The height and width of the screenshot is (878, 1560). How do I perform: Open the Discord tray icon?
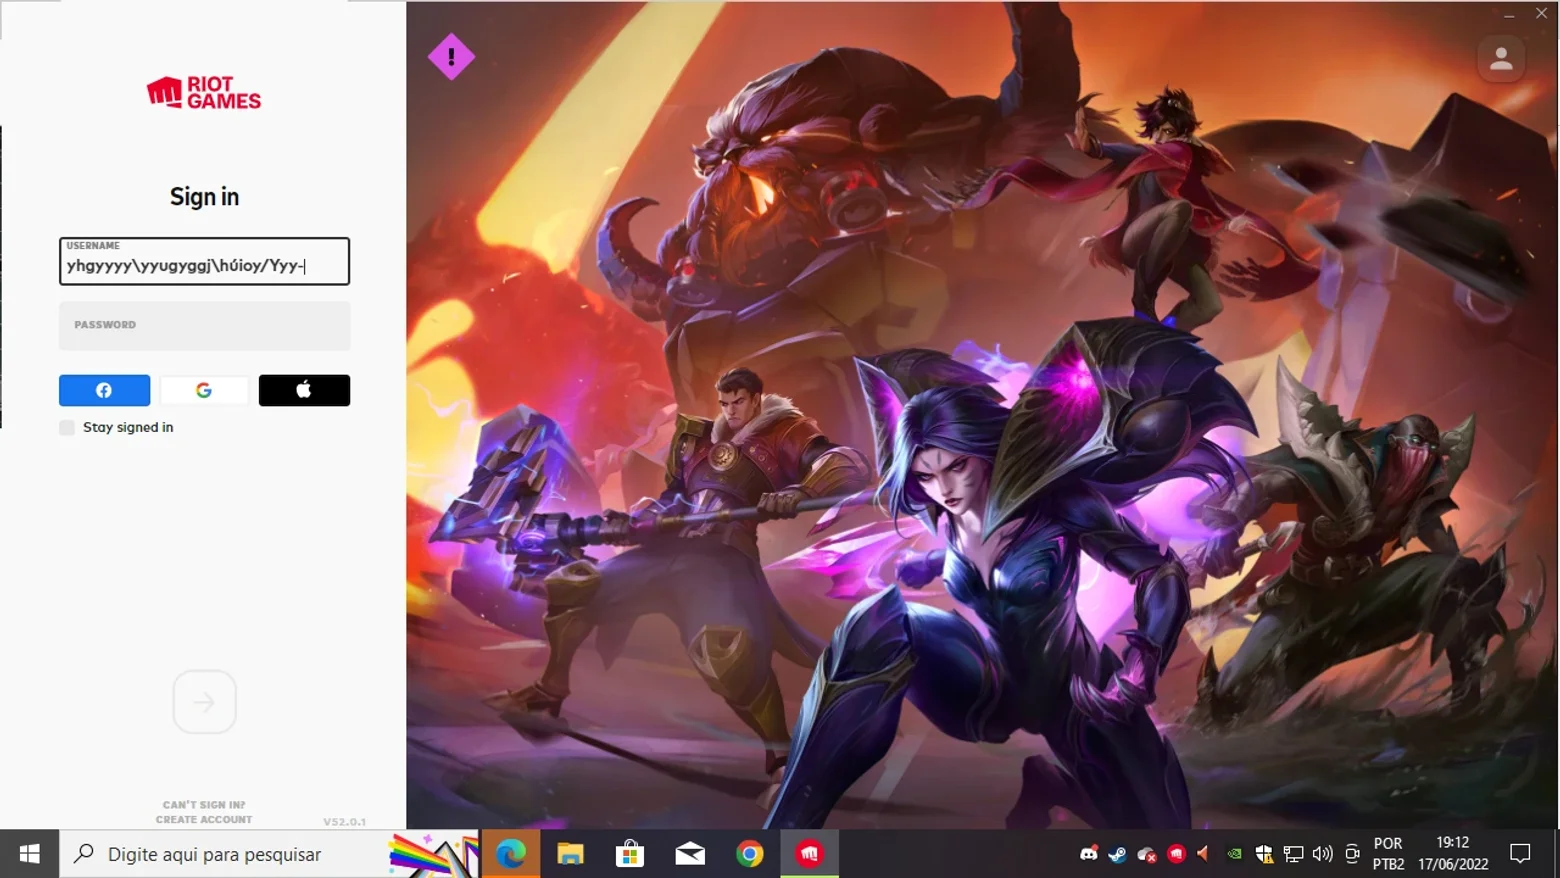pyautogui.click(x=1088, y=854)
